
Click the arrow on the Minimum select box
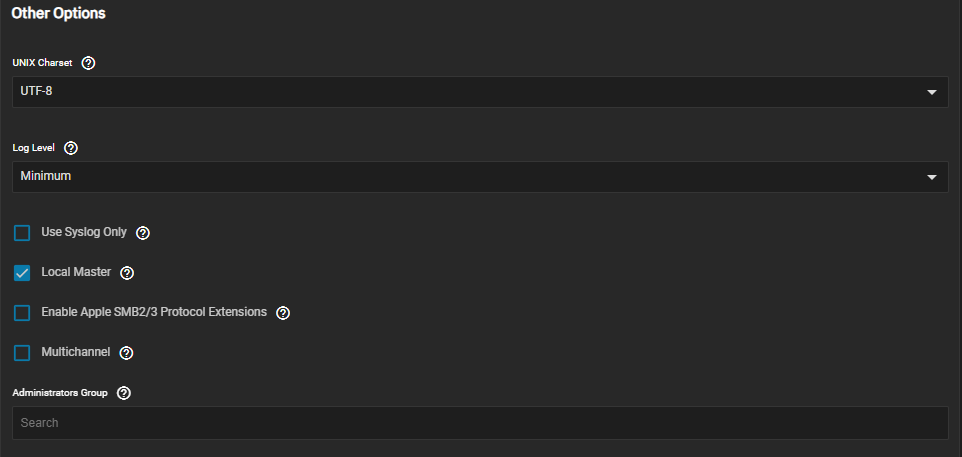pos(932,177)
